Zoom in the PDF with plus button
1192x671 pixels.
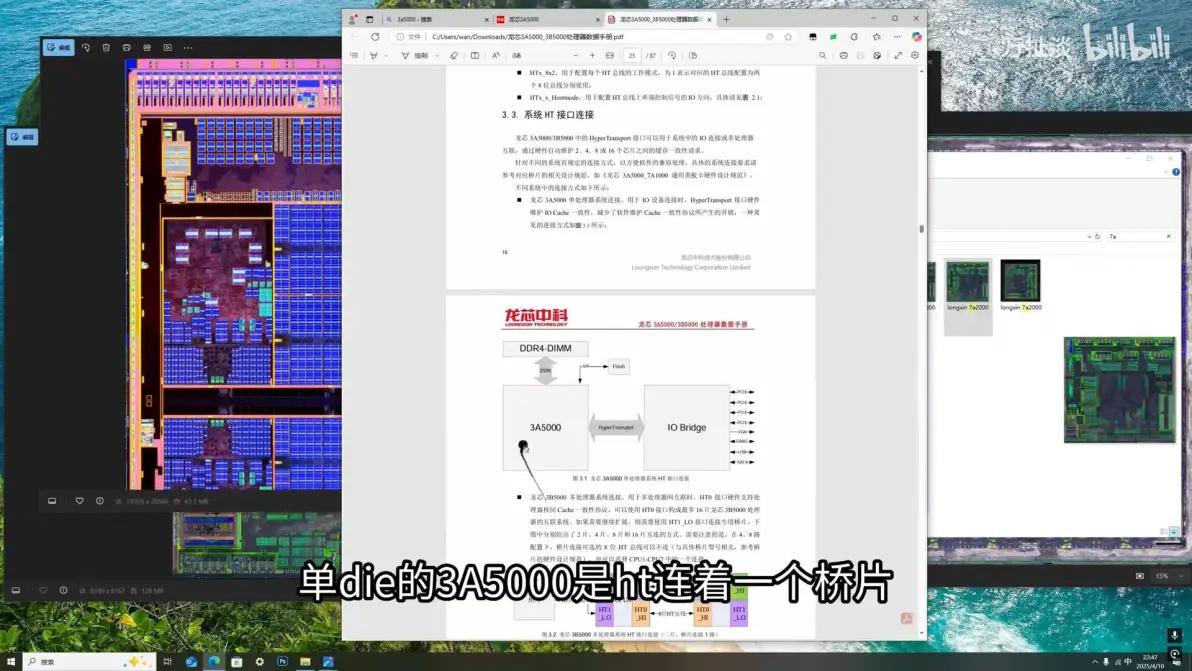(x=592, y=55)
